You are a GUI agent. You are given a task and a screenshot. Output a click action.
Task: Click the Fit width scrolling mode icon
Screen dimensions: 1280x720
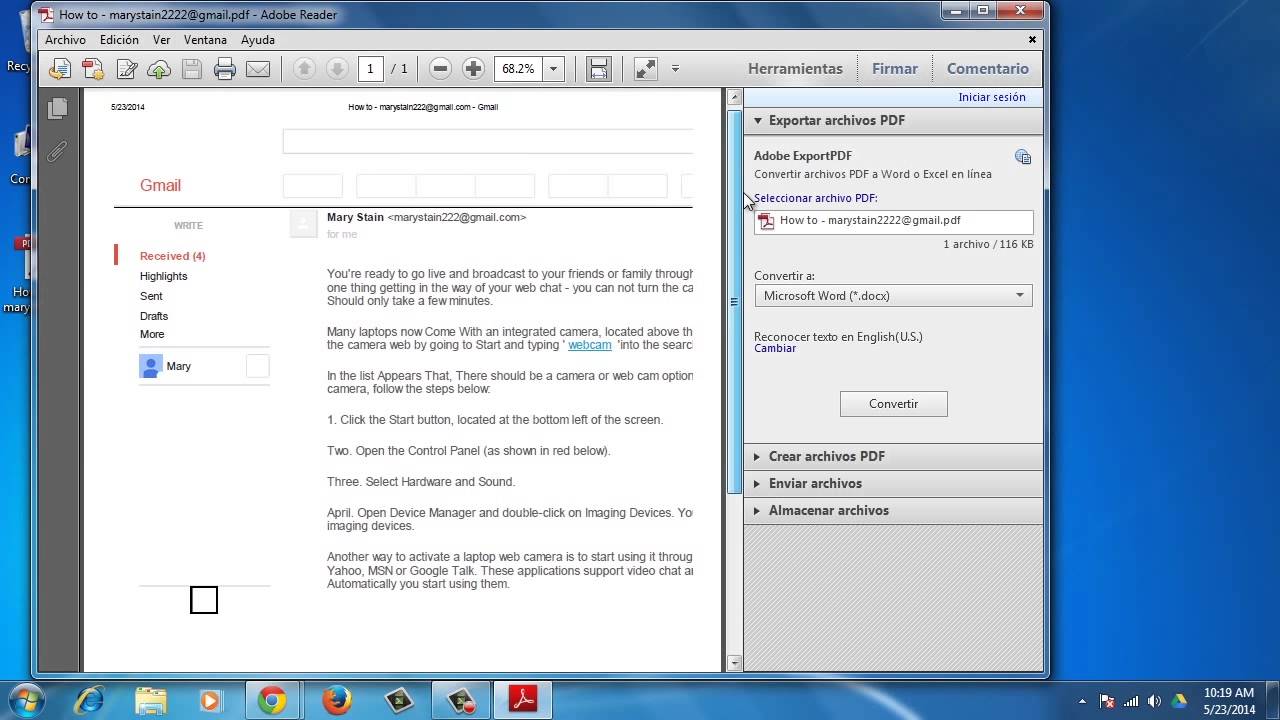(598, 69)
